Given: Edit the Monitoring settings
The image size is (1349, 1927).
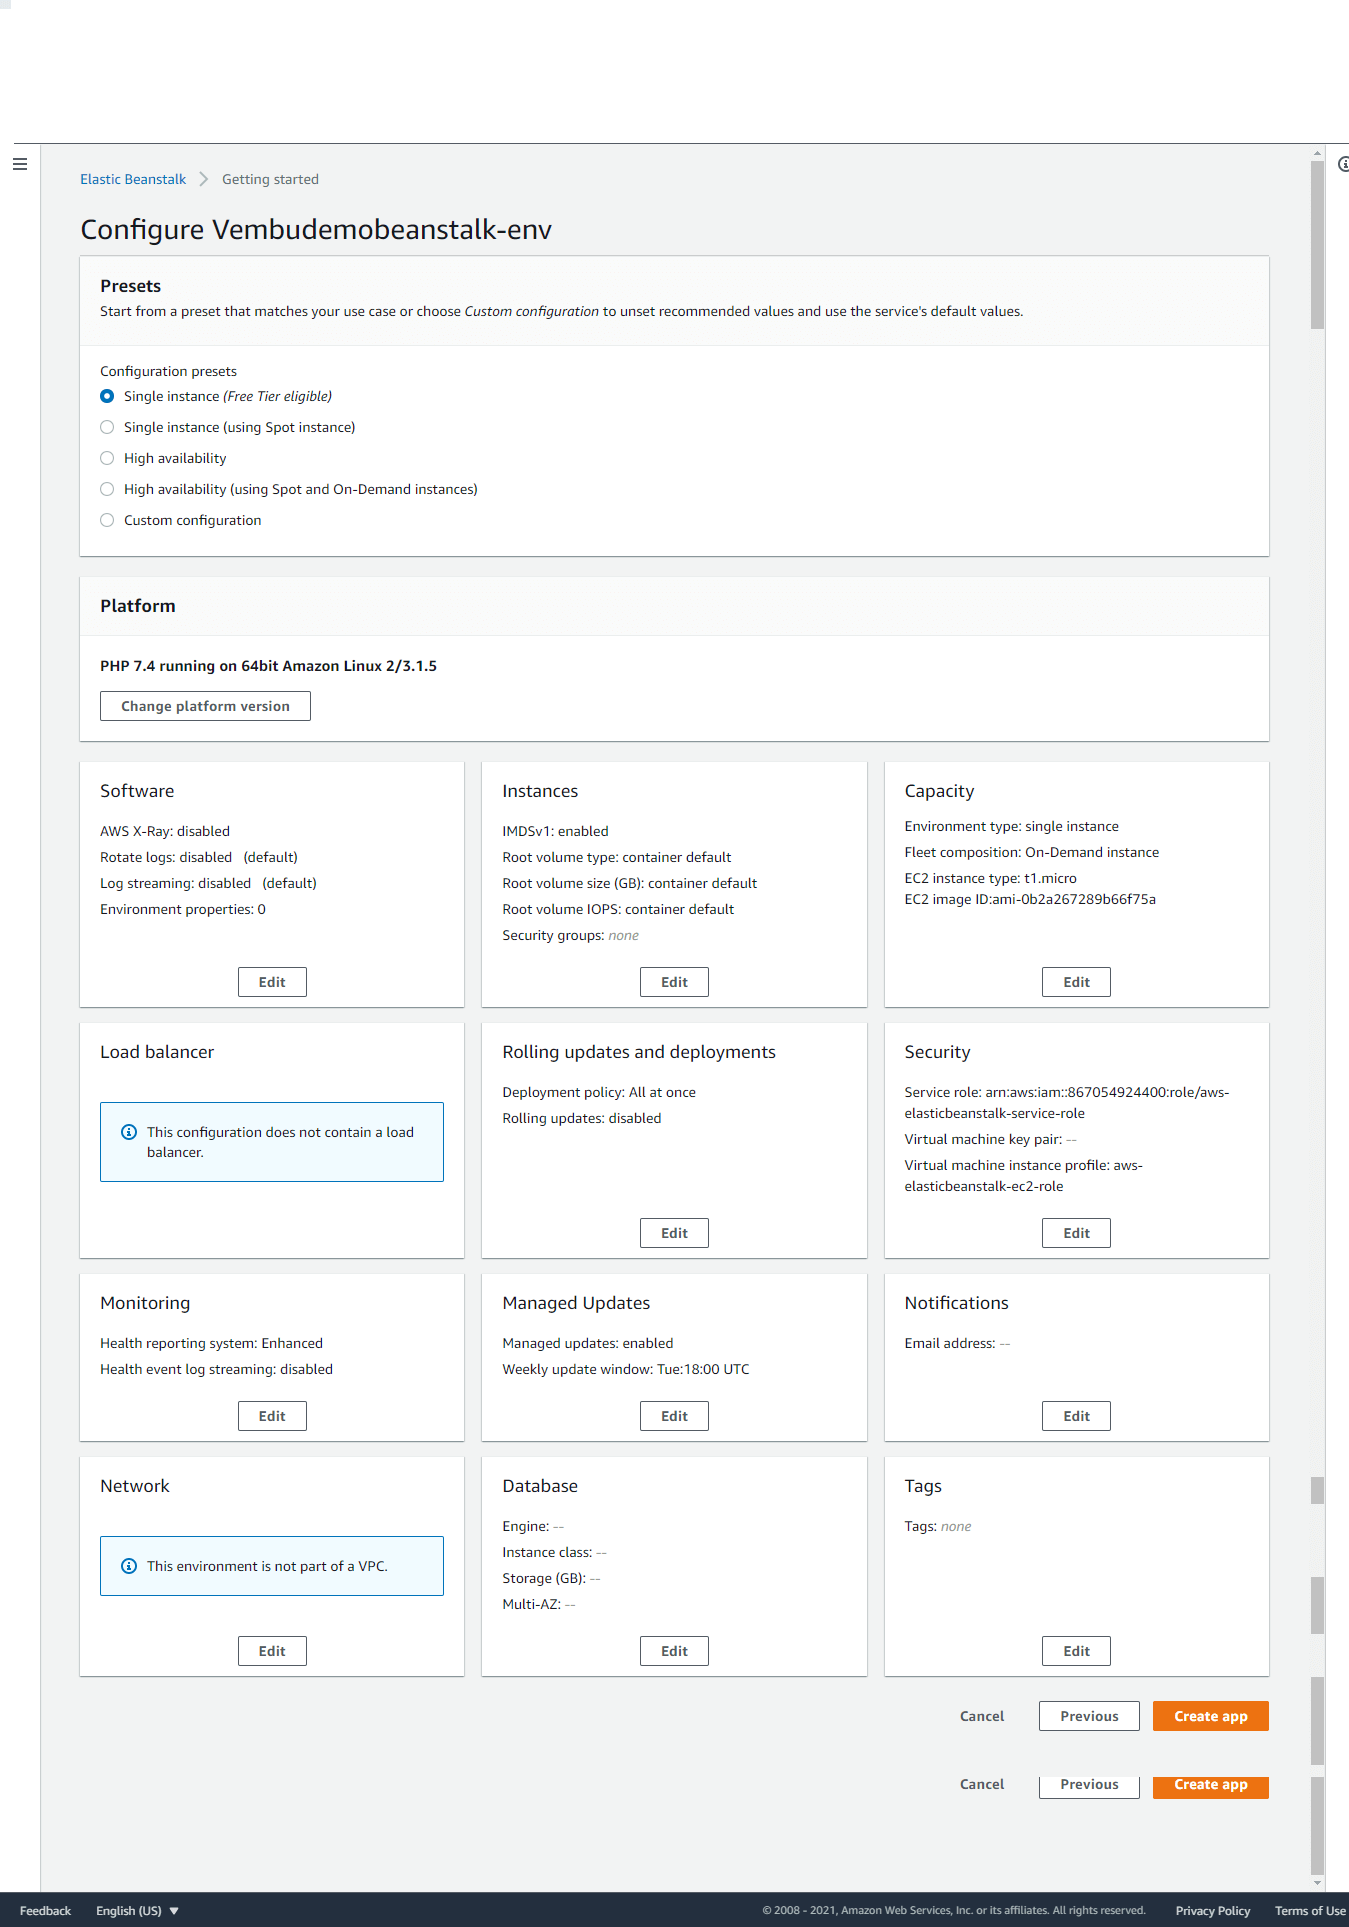Looking at the screenshot, I should pos(272,1416).
